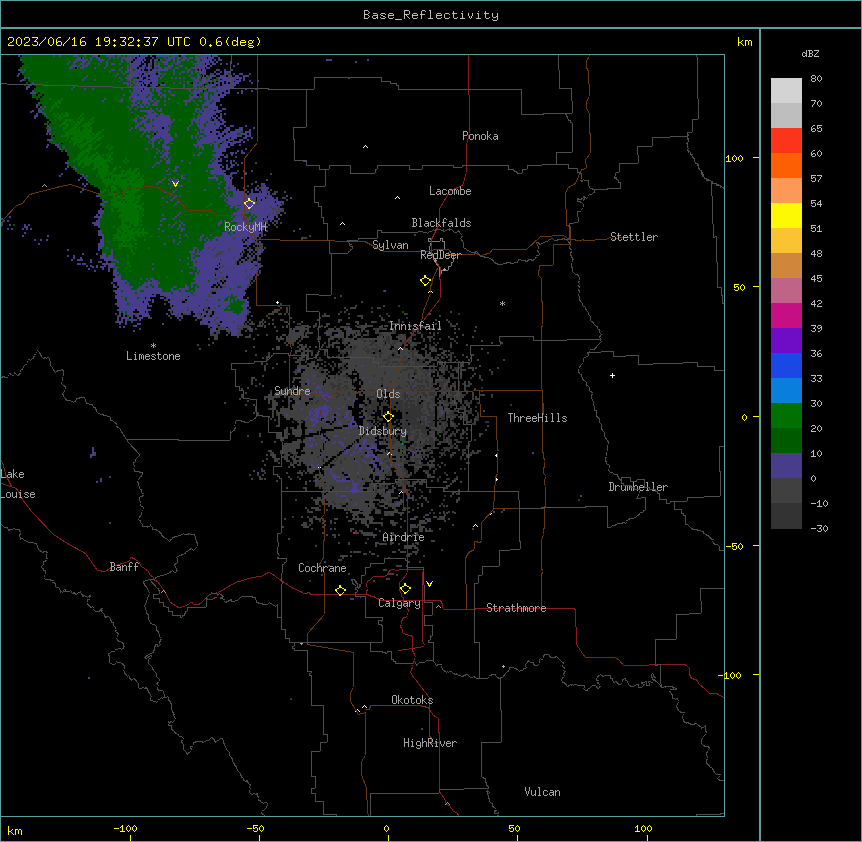This screenshot has height=842, width=862.
Task: Click the white plus marker north of Drumheller
Action: tap(612, 375)
